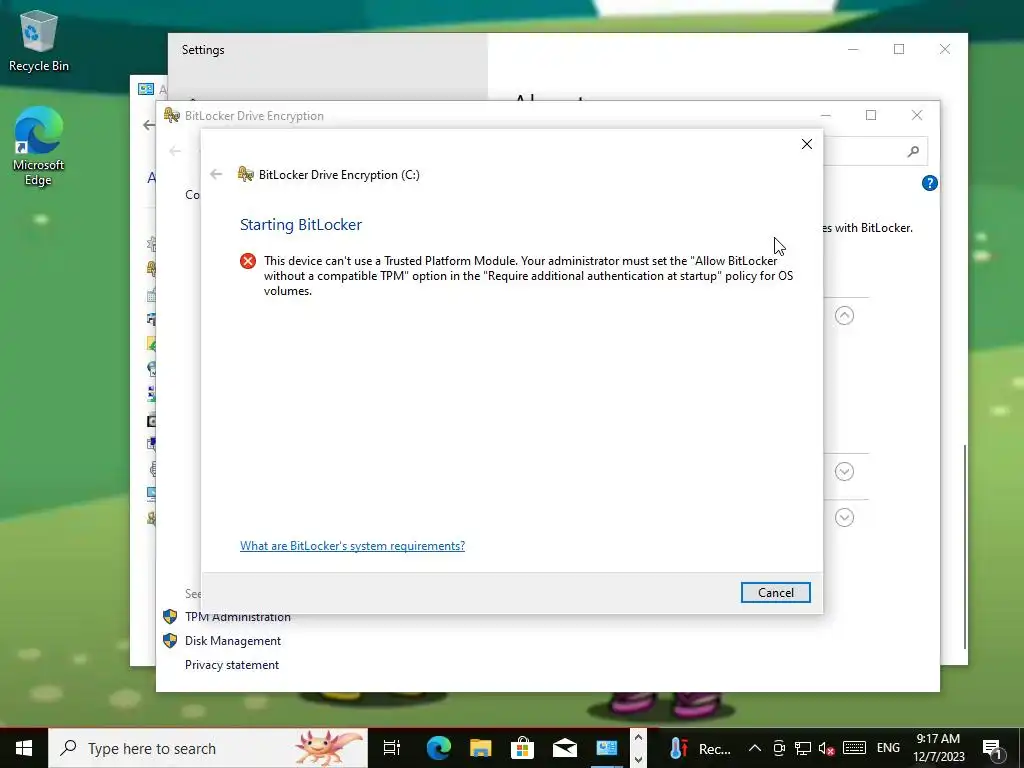The width and height of the screenshot is (1024, 768).
Task: Open the blue help icon in Control Panel
Action: [929, 184]
